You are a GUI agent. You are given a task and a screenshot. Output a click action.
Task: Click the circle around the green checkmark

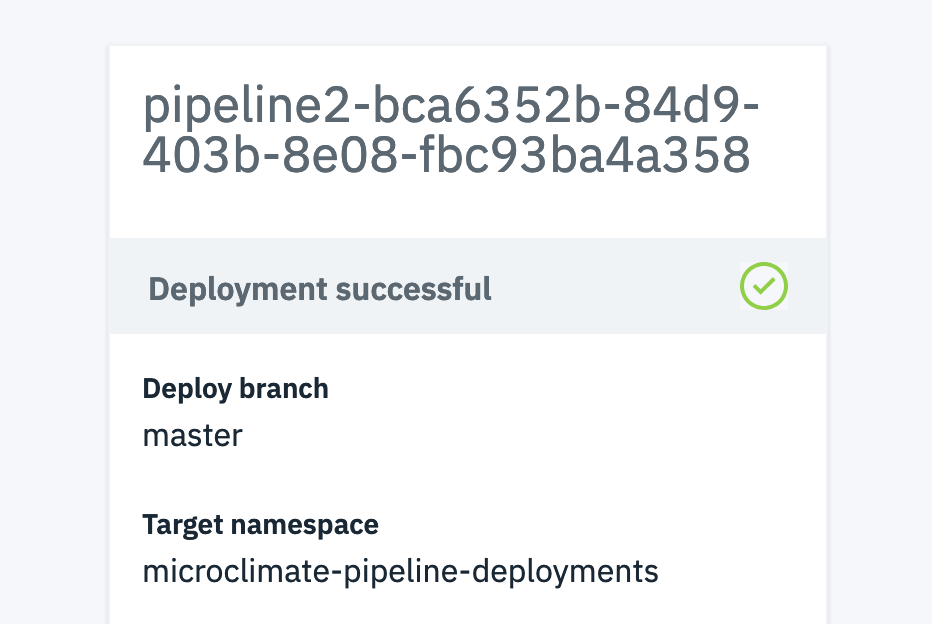click(x=764, y=265)
